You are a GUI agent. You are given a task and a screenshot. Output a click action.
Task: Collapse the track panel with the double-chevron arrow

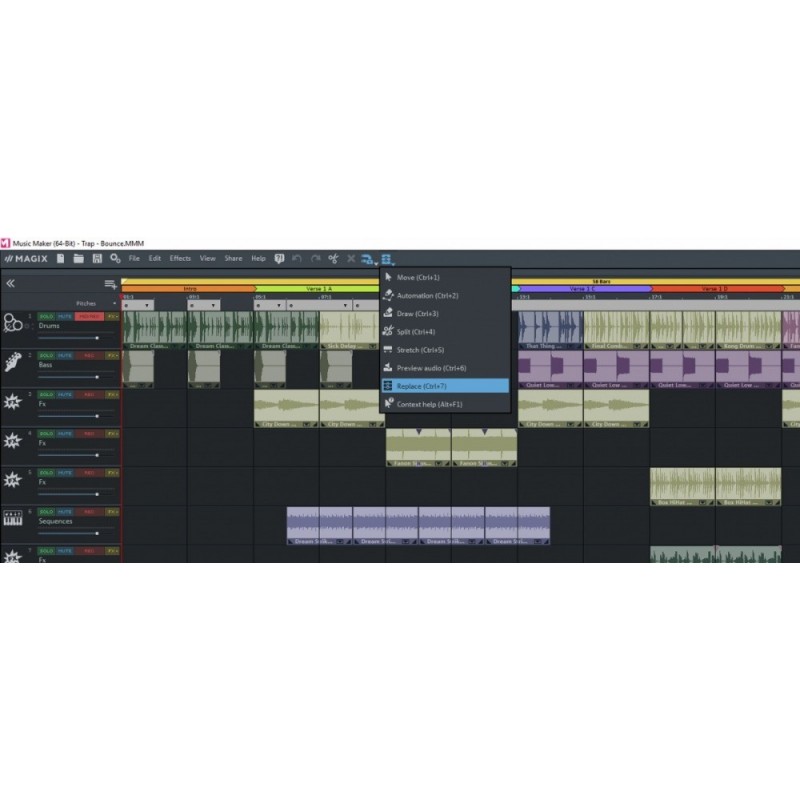coord(11,283)
